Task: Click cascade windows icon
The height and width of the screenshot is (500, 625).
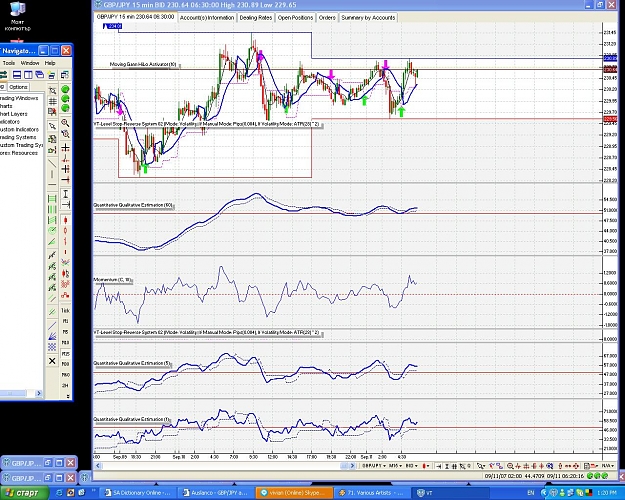Action: pyautogui.click(x=39, y=75)
